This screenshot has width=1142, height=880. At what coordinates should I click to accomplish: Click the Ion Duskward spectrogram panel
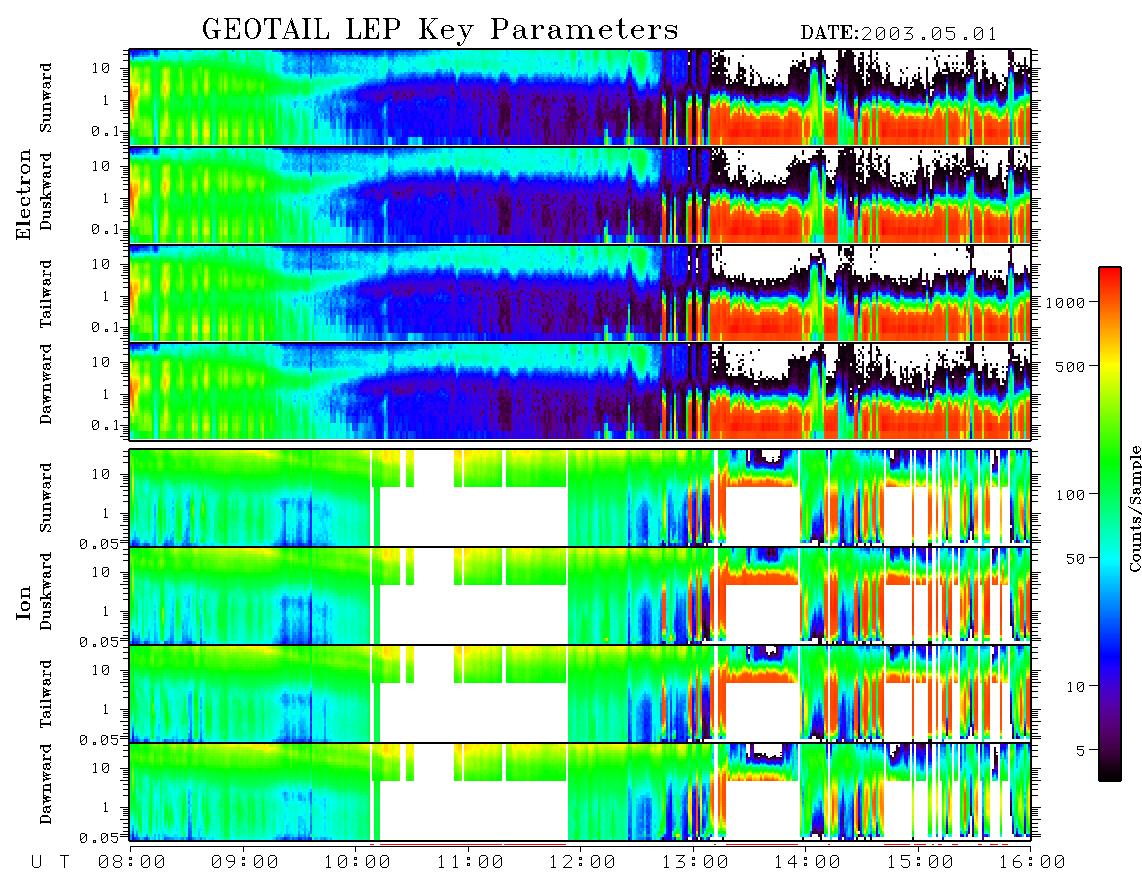(580, 595)
